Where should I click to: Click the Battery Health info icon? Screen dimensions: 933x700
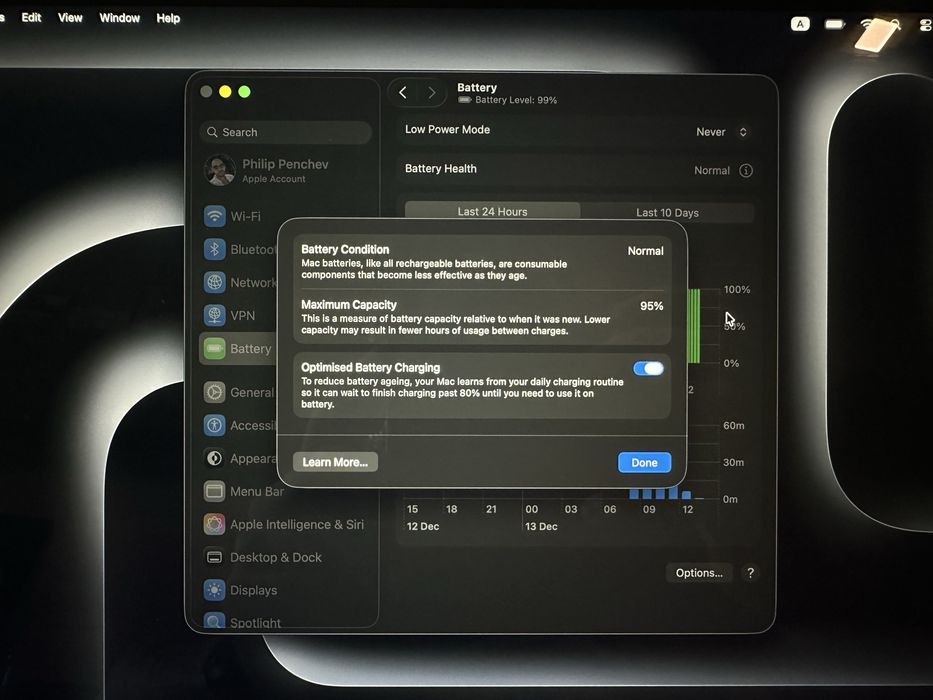click(x=746, y=171)
